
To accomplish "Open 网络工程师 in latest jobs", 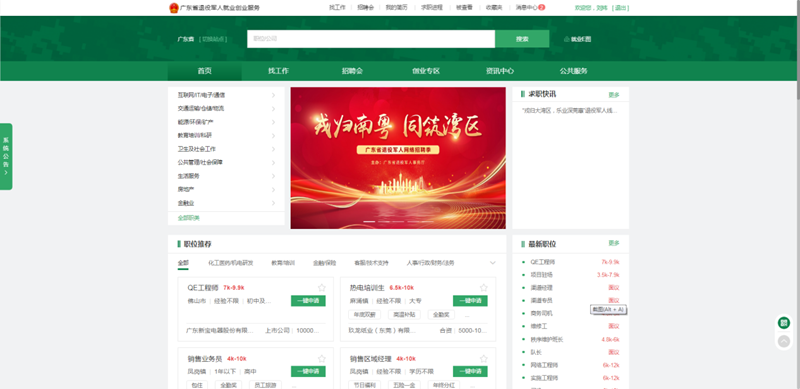I will [544, 365].
